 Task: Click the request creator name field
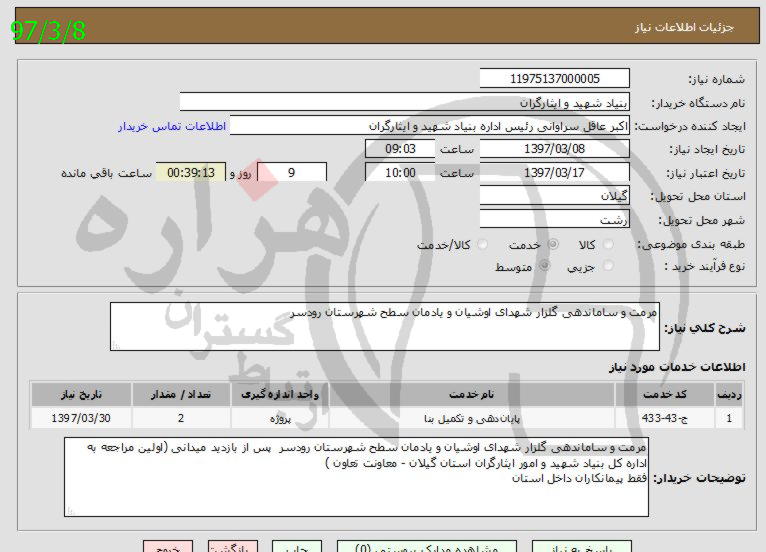click(430, 126)
